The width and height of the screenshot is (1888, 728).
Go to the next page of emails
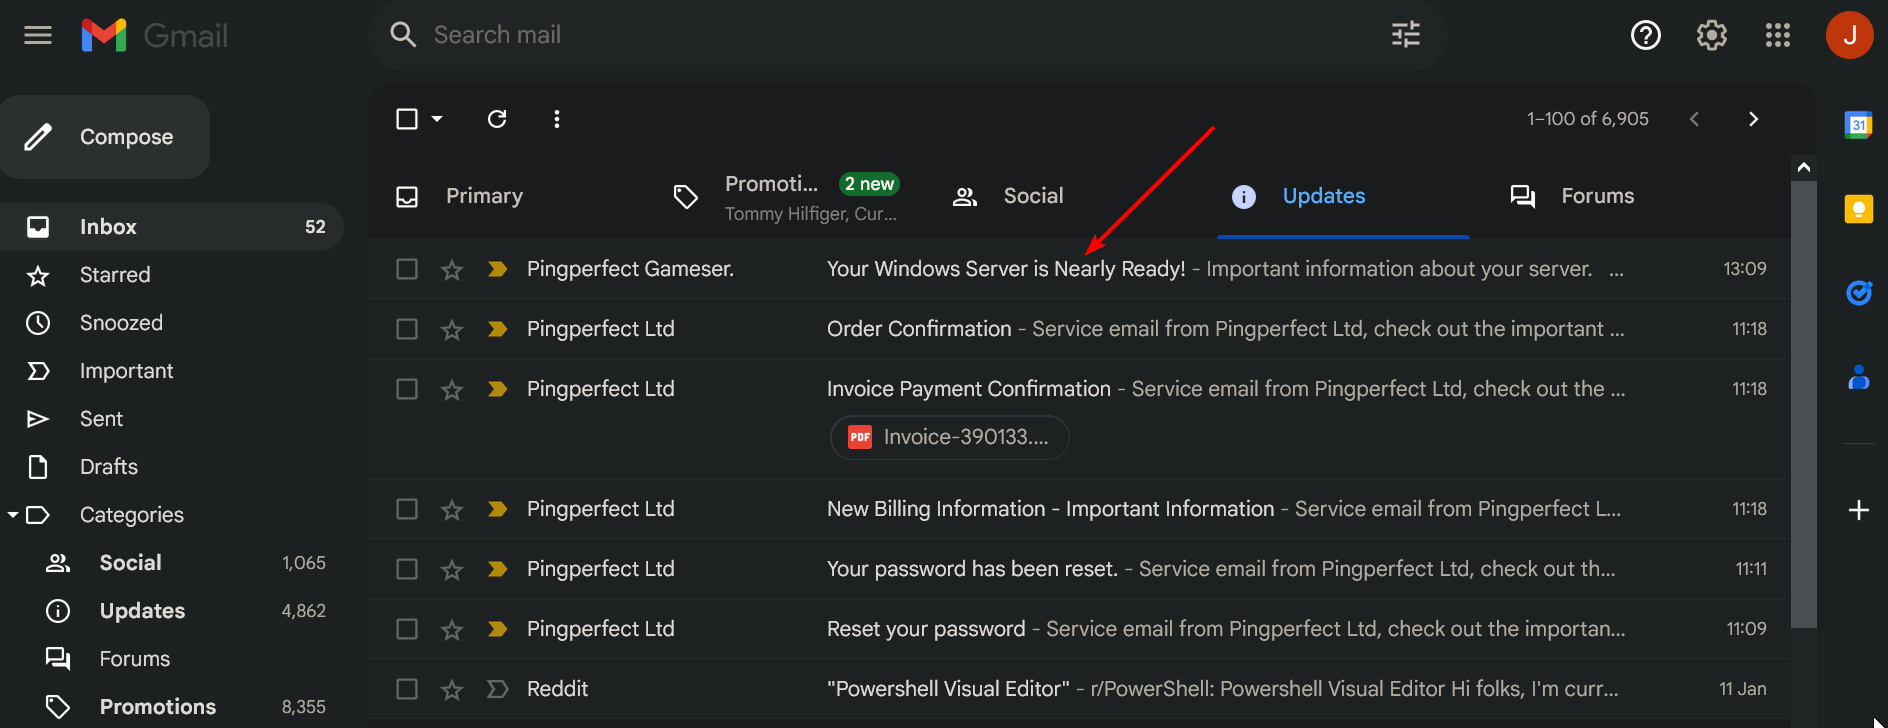coord(1752,119)
